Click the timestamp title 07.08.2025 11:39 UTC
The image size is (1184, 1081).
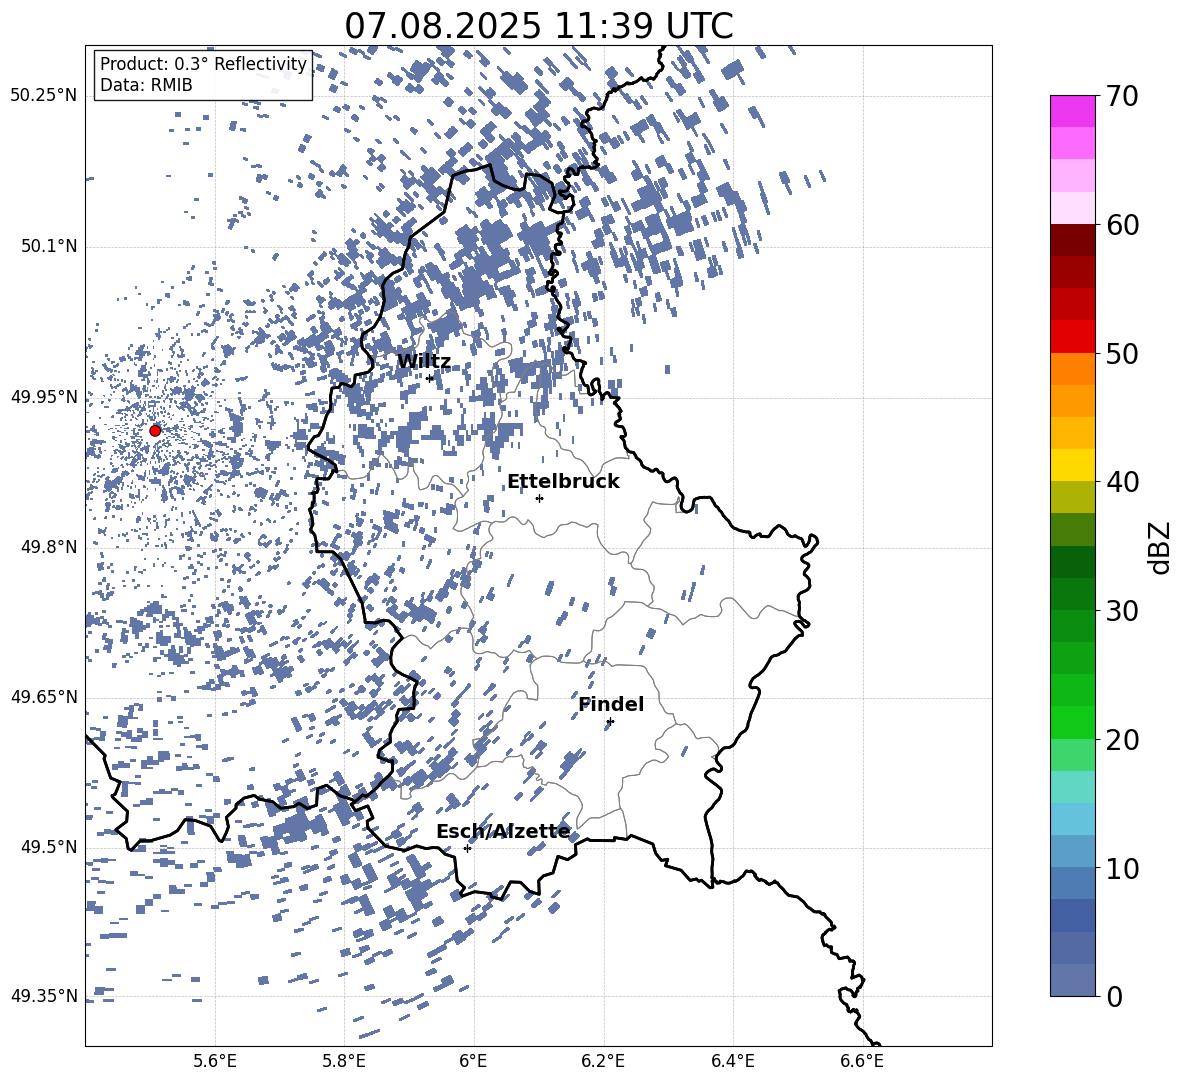tap(538, 26)
